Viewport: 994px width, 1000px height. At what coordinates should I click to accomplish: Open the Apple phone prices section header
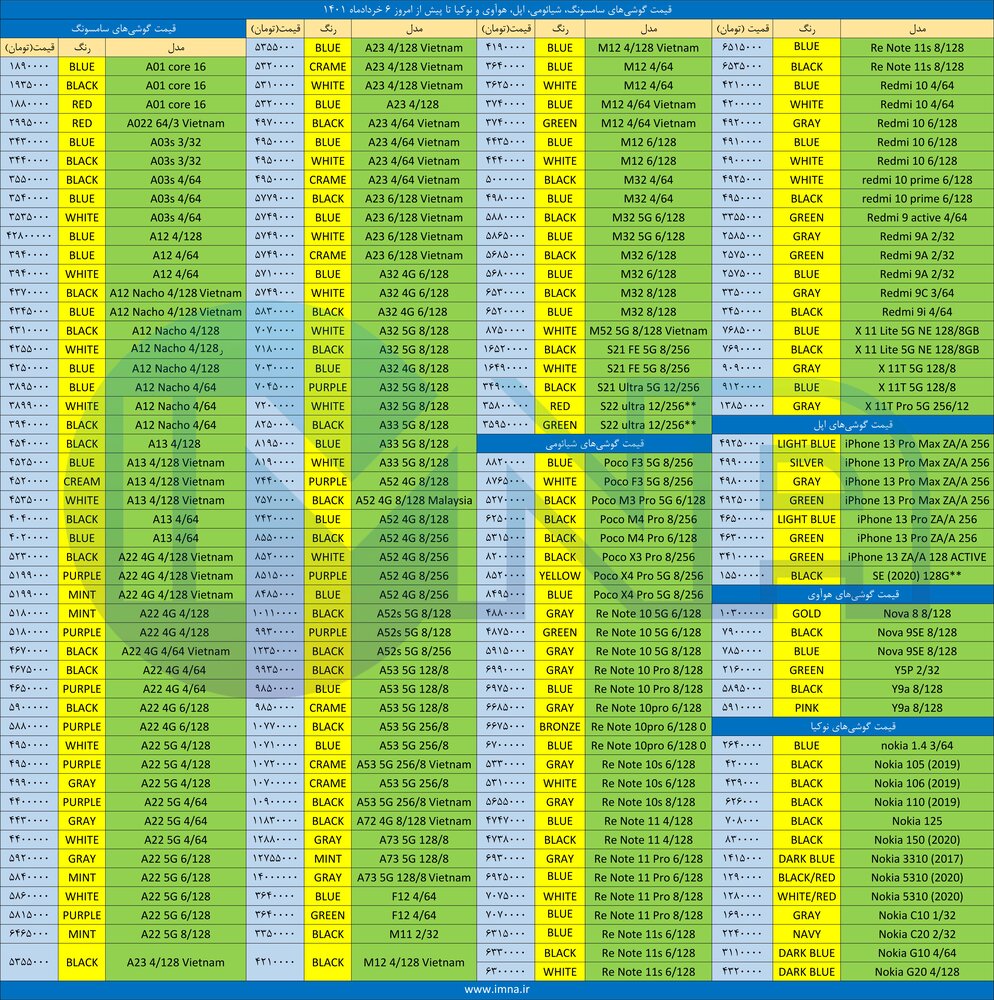point(852,425)
